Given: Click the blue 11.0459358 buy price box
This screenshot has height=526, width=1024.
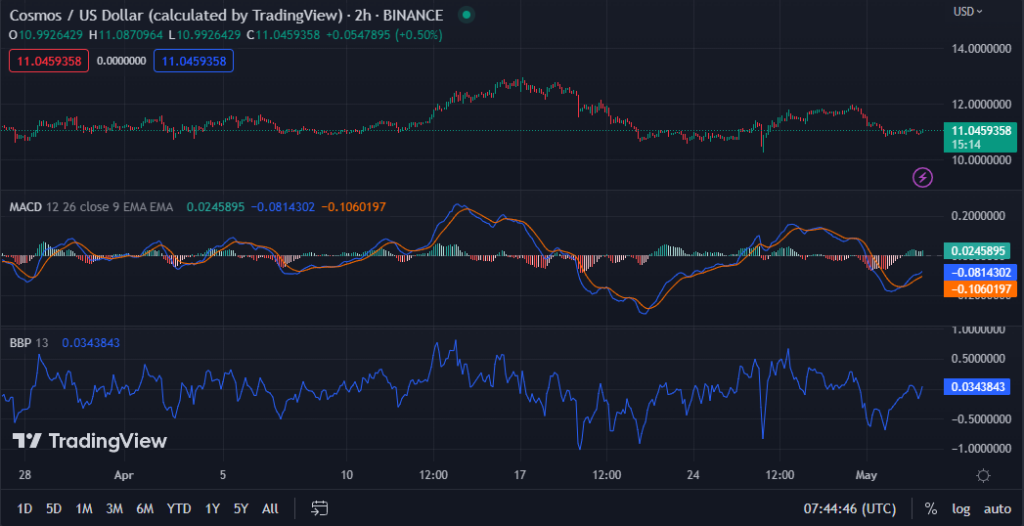Looking at the screenshot, I should (194, 61).
